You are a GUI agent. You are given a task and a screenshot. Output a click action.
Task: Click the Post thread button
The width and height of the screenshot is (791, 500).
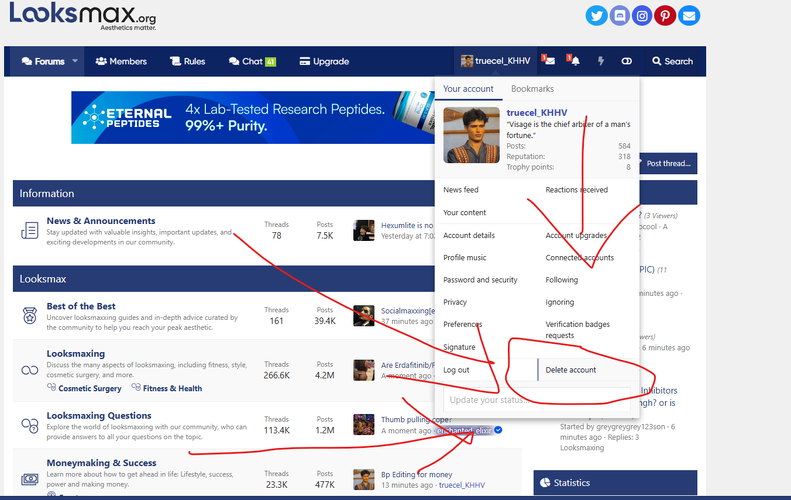(668, 163)
